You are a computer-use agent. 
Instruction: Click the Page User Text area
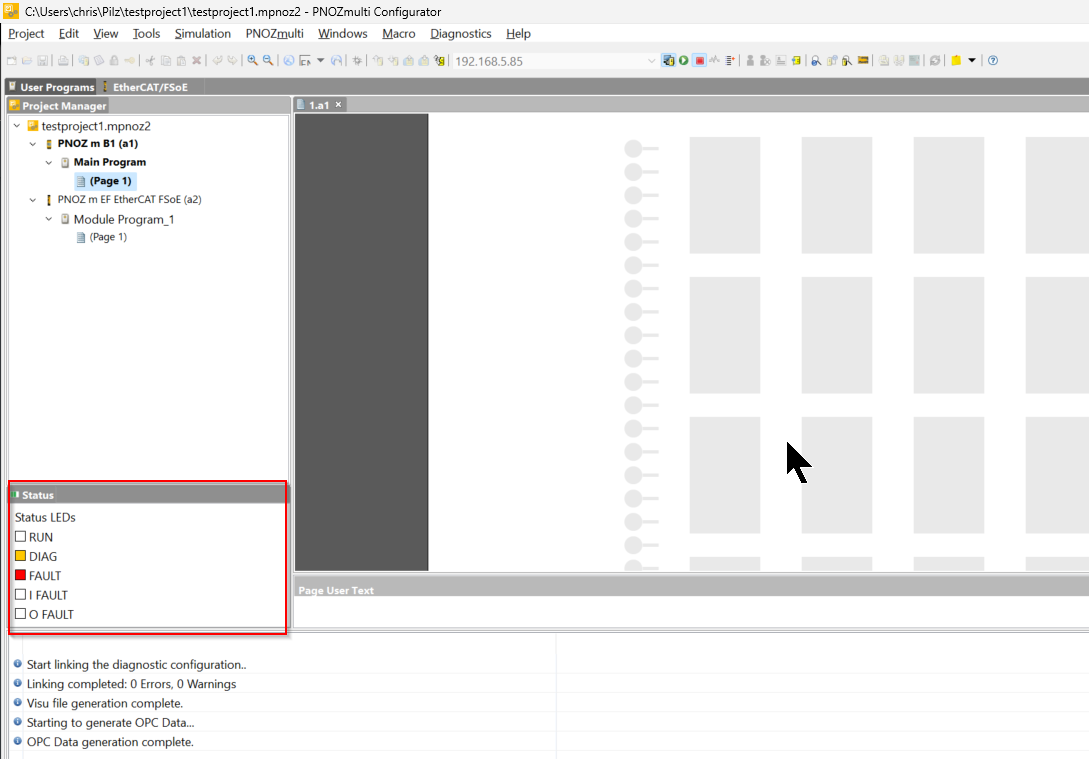click(691, 612)
